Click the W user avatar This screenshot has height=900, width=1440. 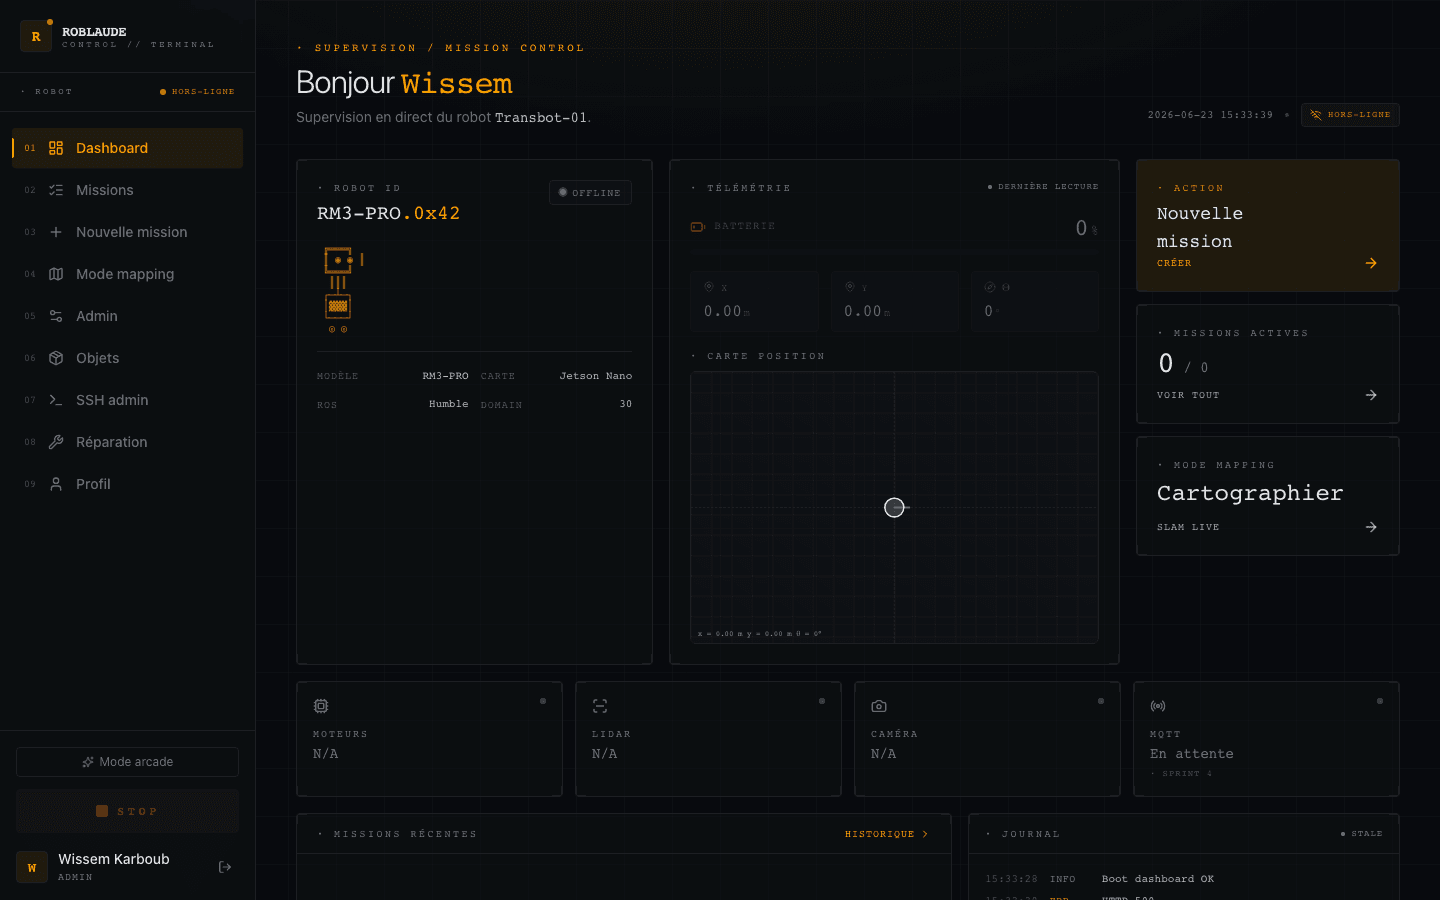point(32,867)
